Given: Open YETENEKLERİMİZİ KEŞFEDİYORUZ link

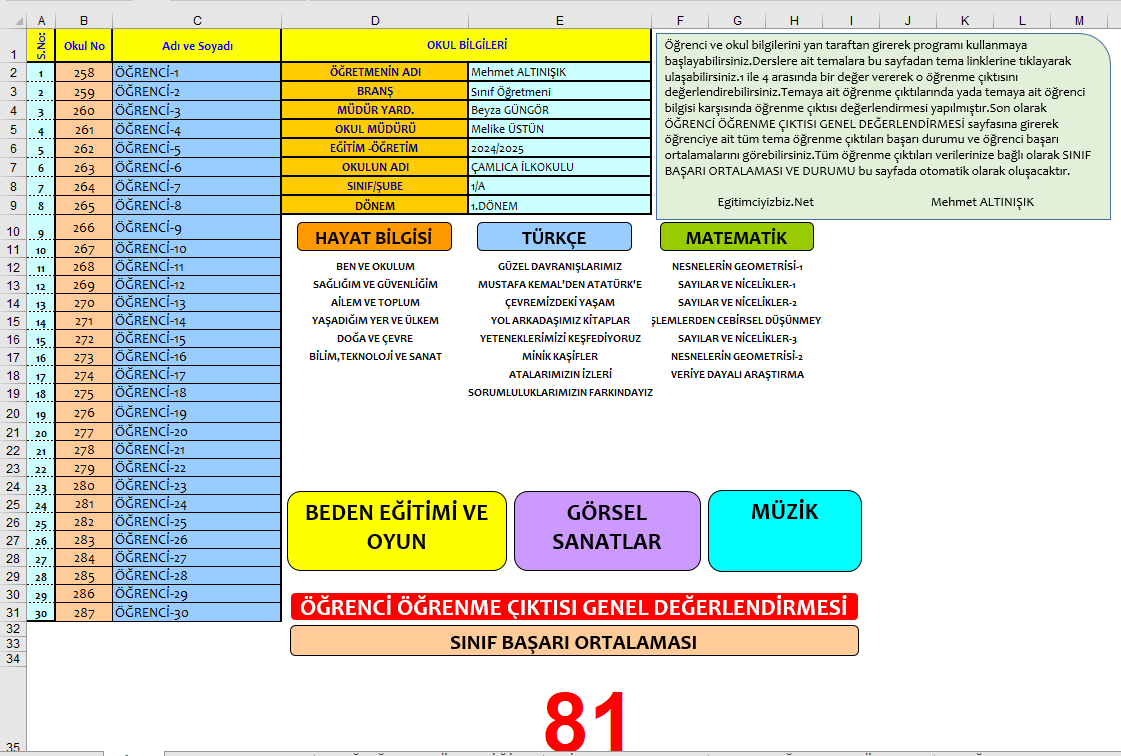Looking at the screenshot, I should tap(560, 338).
